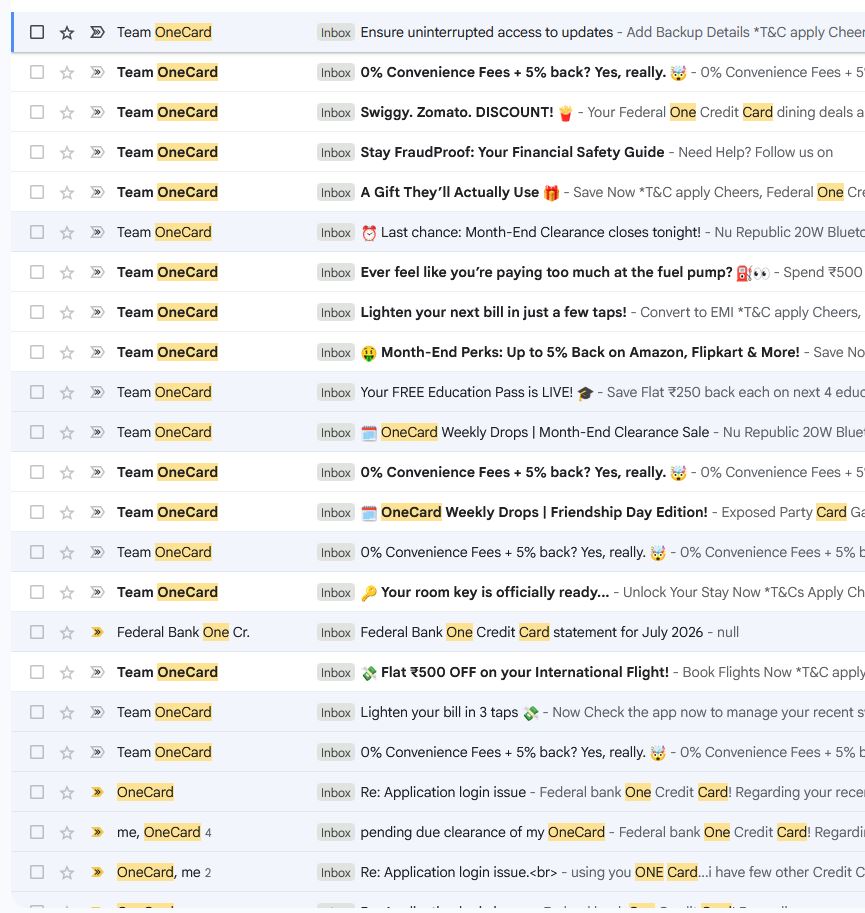This screenshot has height=913, width=865.
Task: Open 'Re: Application login issue' from OneCard
Action: point(443,792)
